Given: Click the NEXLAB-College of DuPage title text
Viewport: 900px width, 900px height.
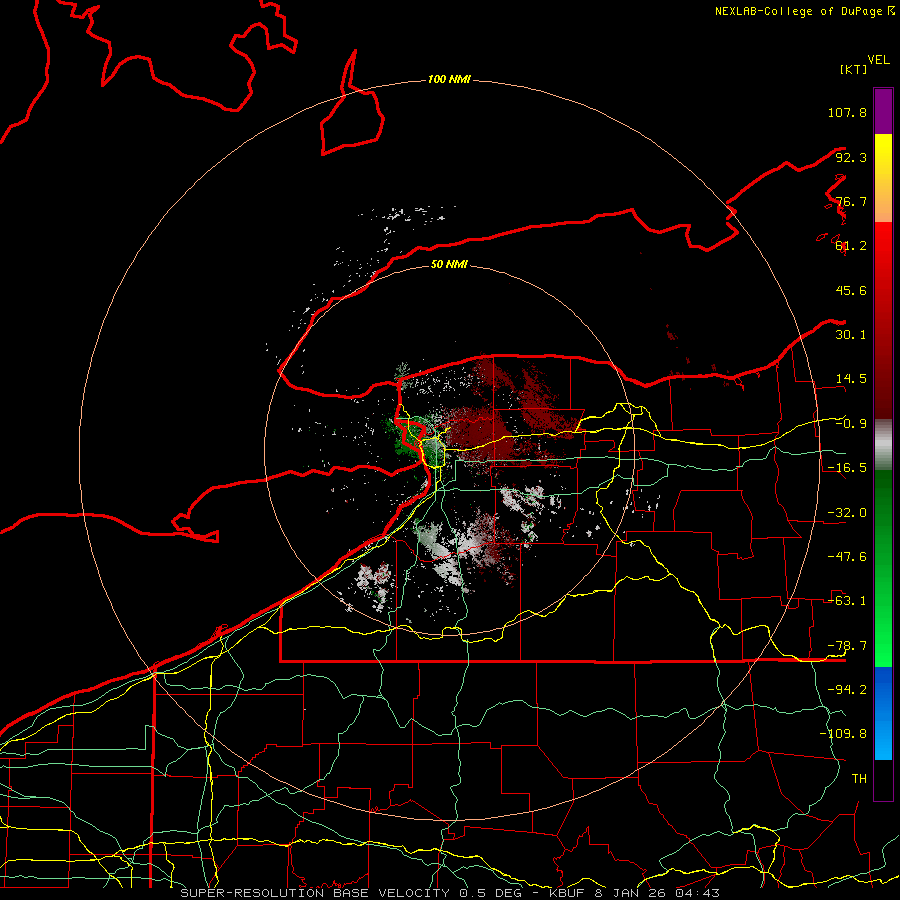Looking at the screenshot, I should (804, 11).
